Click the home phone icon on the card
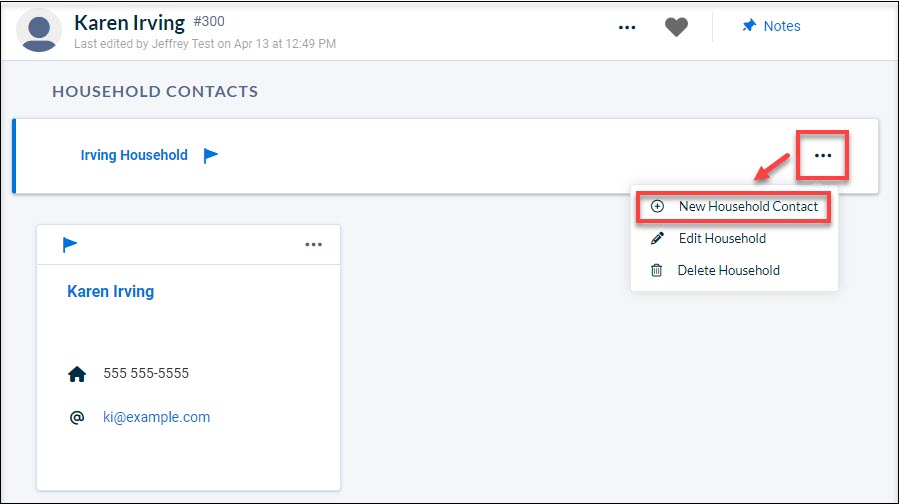 pyautogui.click(x=77, y=374)
